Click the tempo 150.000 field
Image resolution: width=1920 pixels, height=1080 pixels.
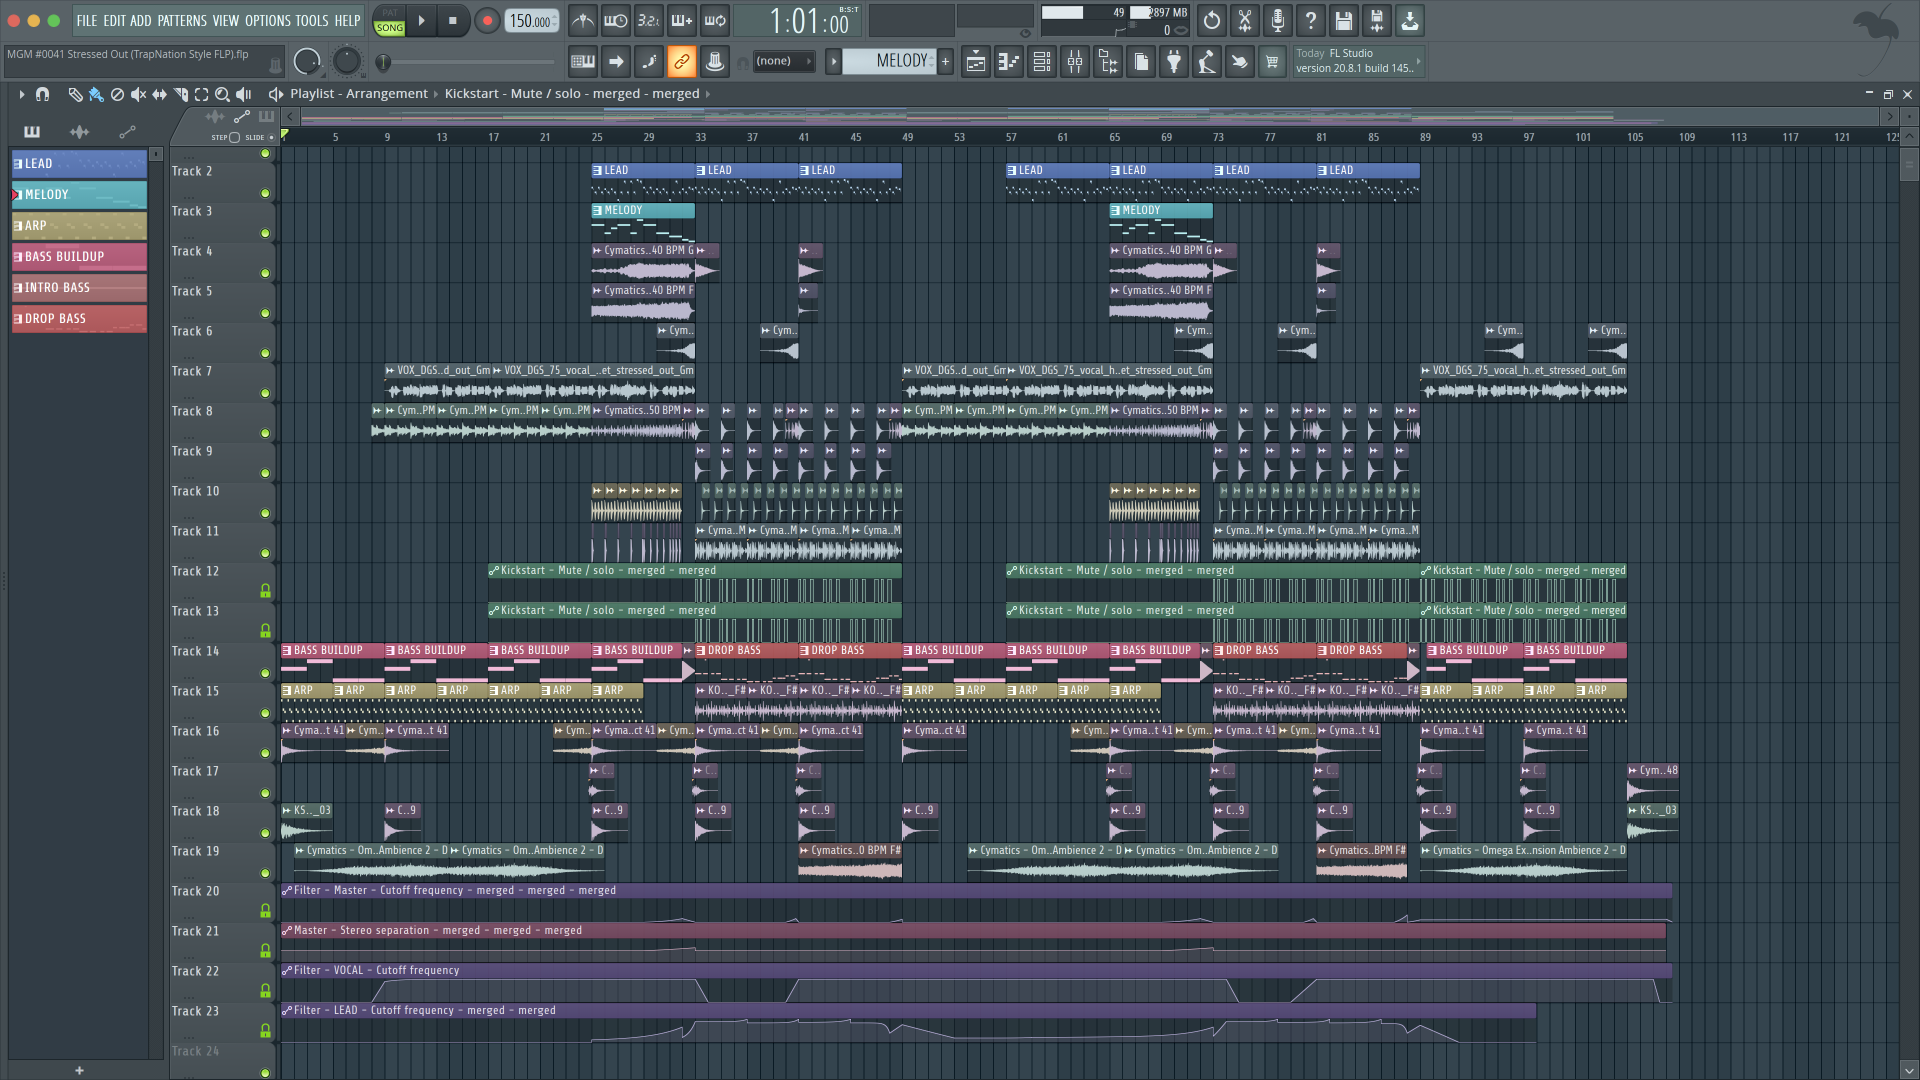[x=532, y=20]
